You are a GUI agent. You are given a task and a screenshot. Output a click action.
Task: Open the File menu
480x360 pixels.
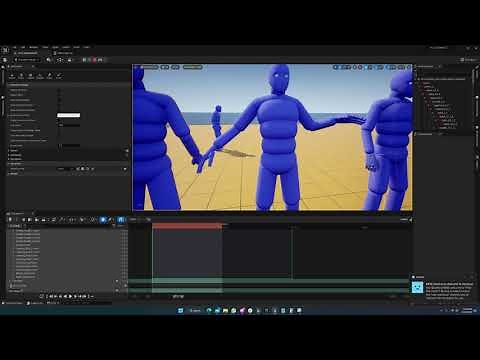point(14,47)
